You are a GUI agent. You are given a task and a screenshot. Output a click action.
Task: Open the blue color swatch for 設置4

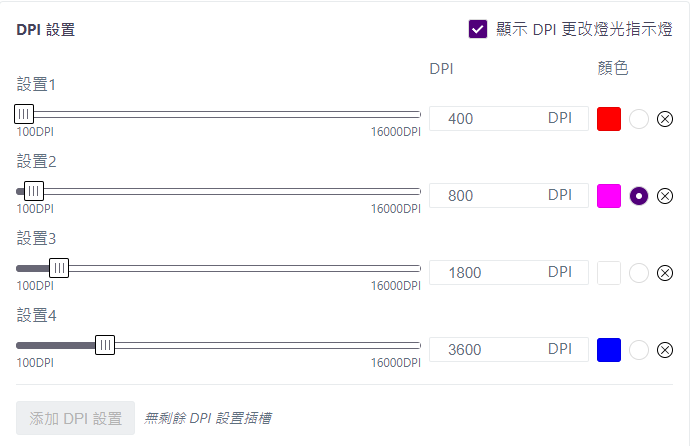coord(609,350)
